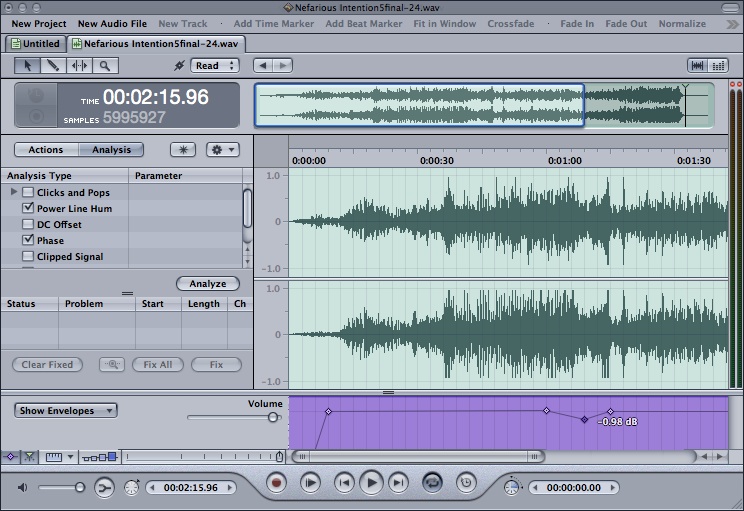This screenshot has width=744, height=511.
Task: Open the Show Envelopes dropdown
Action: point(65,410)
